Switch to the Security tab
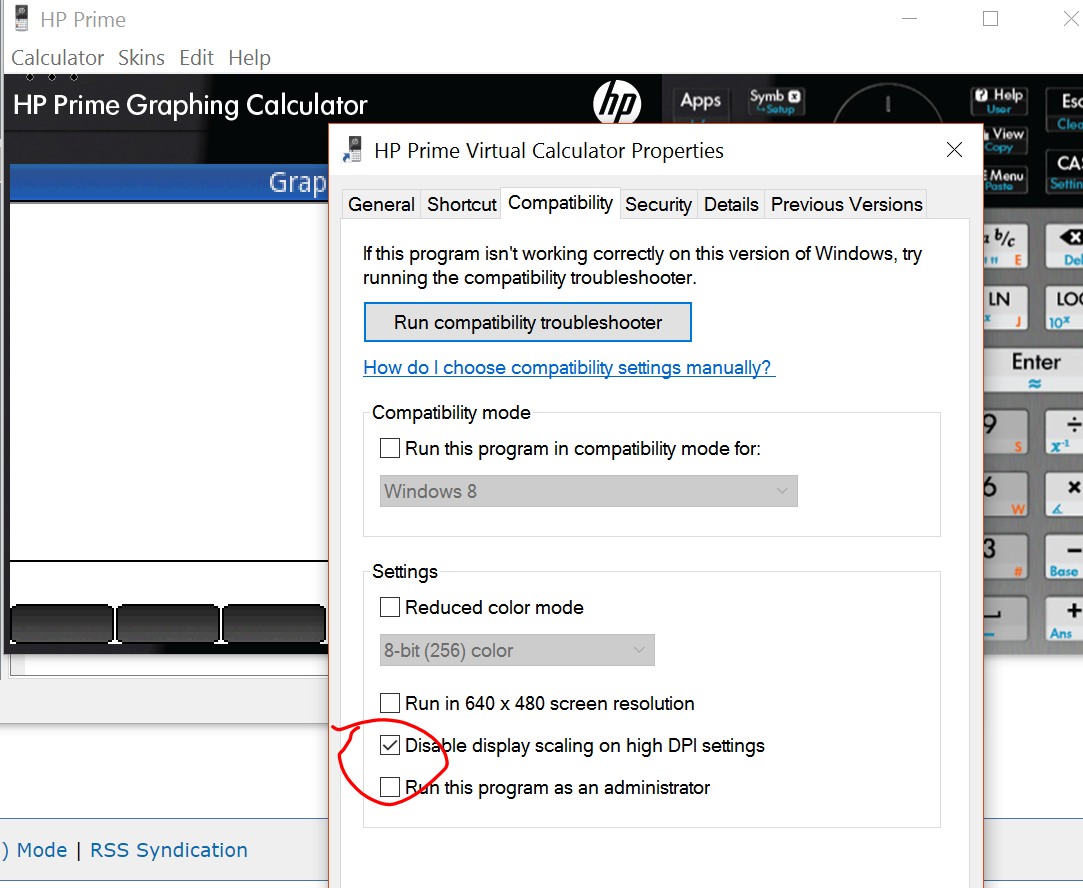This screenshot has height=888, width=1083. point(658,204)
